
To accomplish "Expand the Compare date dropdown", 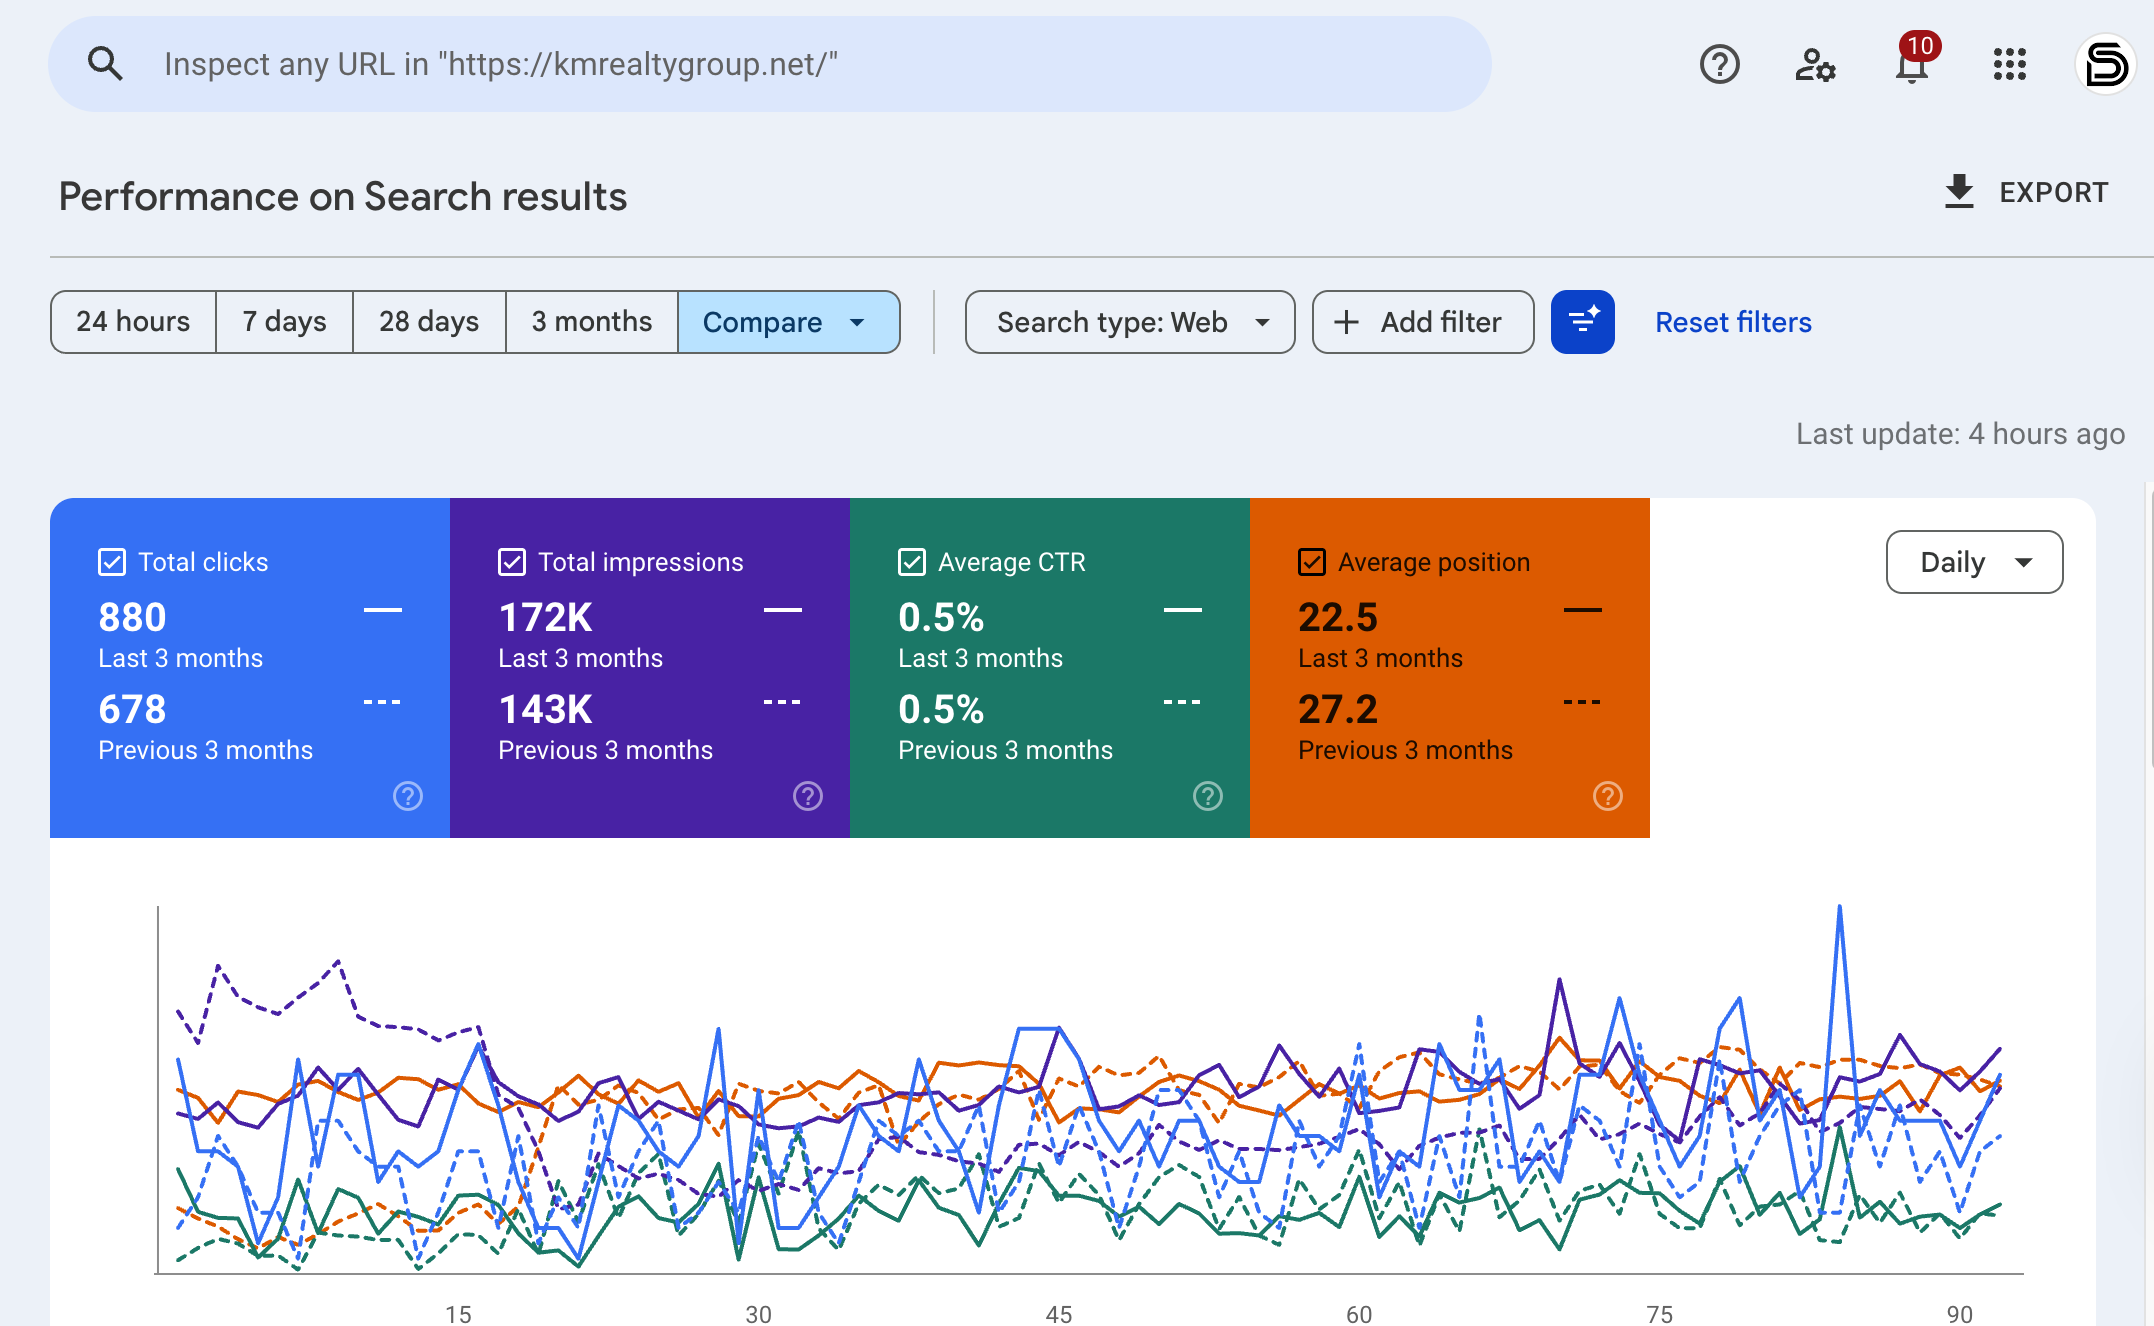I will [x=788, y=322].
